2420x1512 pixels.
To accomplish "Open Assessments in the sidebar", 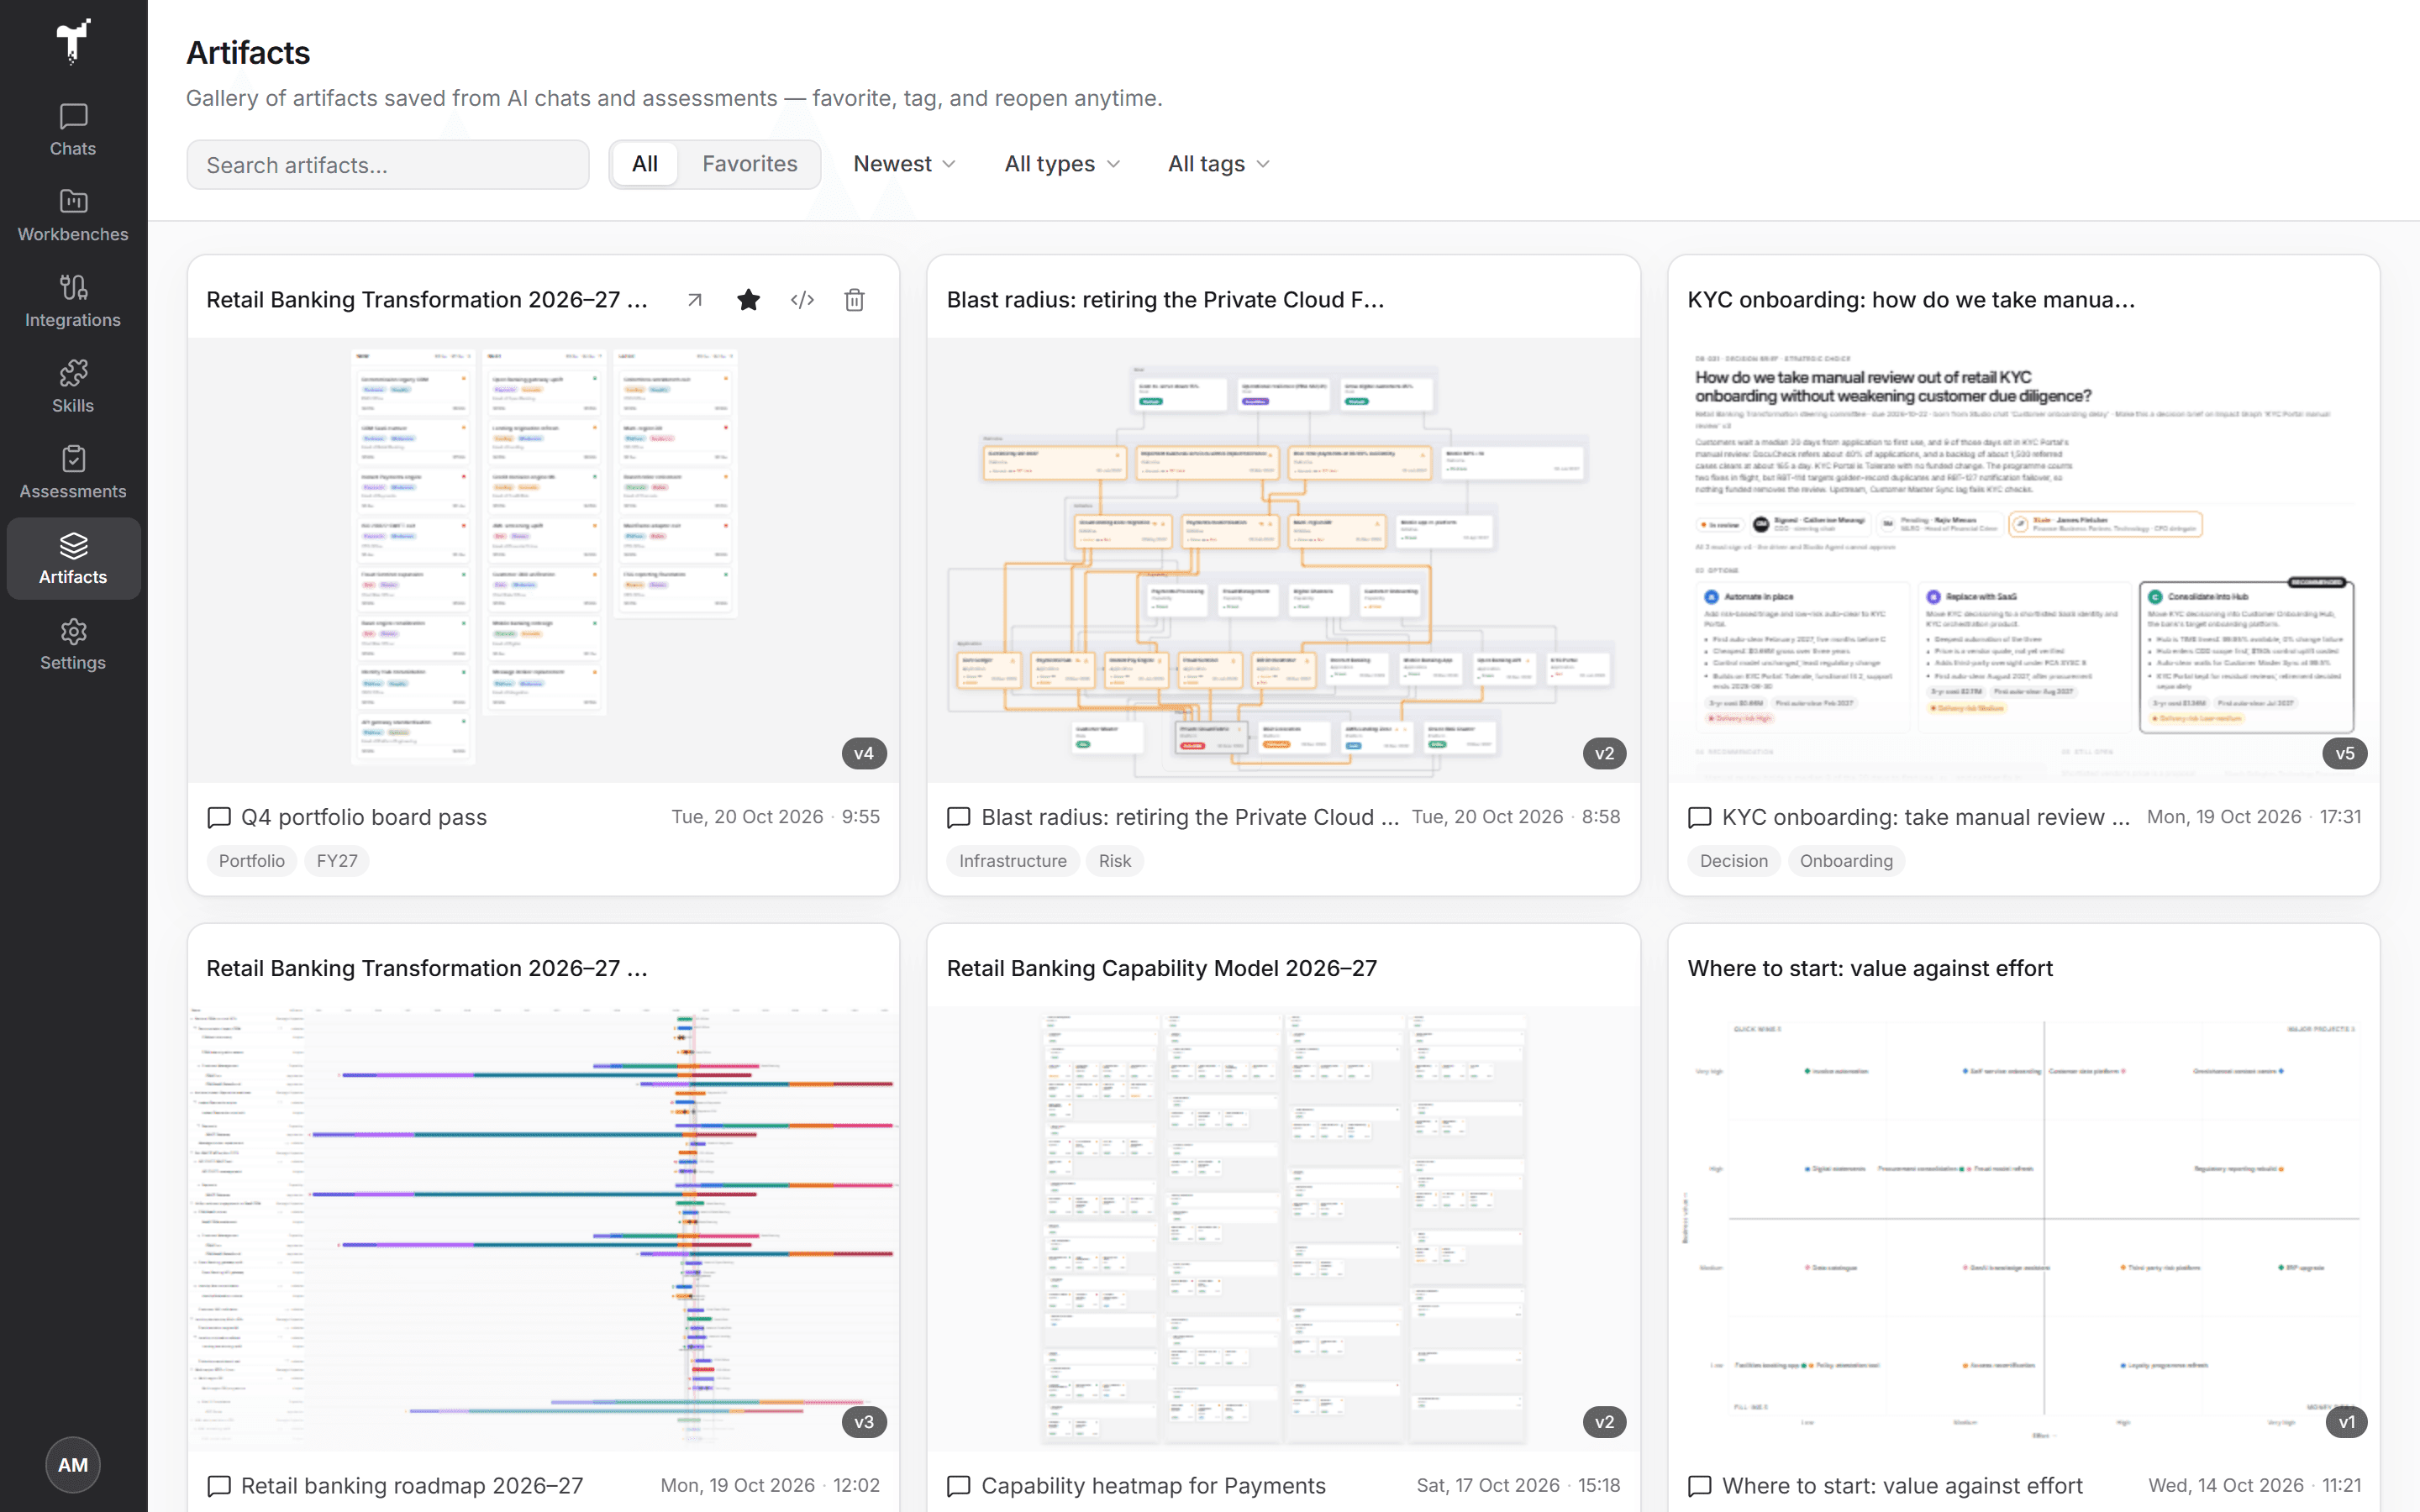I will [x=73, y=473].
